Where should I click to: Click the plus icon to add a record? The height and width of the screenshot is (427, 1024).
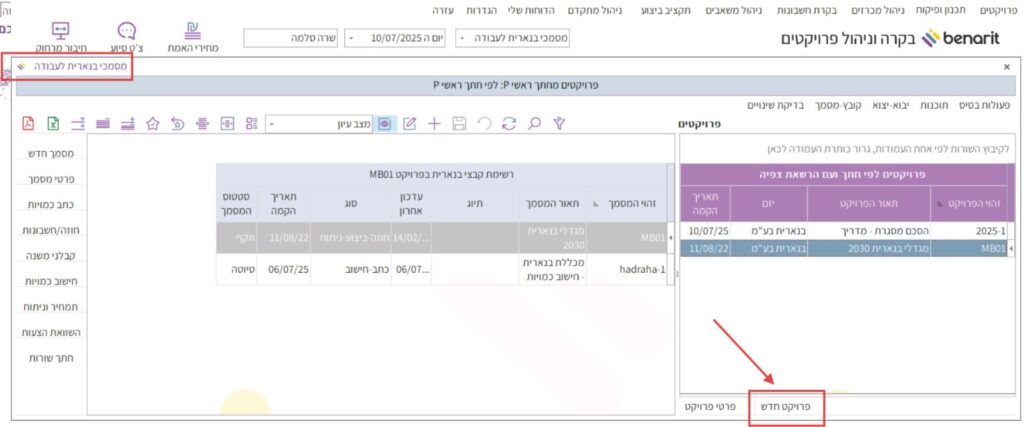click(434, 124)
